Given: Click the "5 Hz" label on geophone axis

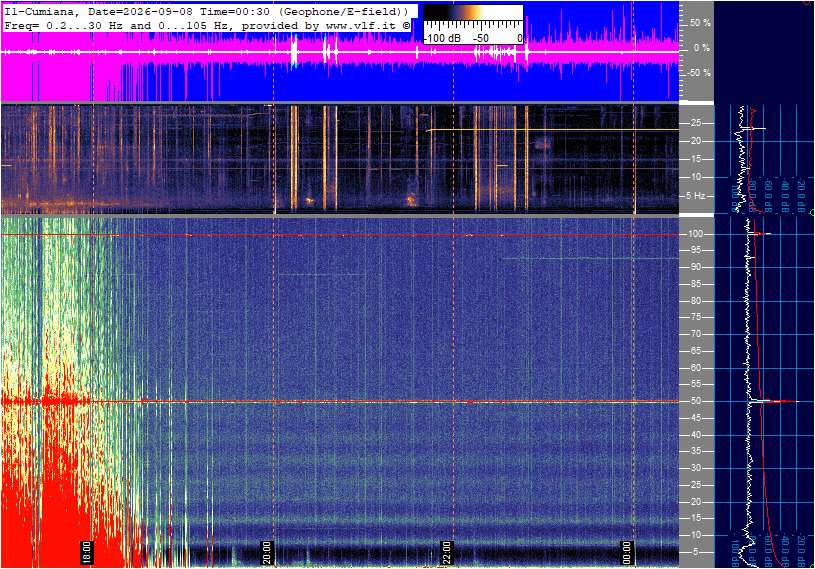Looking at the screenshot, I should pyautogui.click(x=696, y=196).
